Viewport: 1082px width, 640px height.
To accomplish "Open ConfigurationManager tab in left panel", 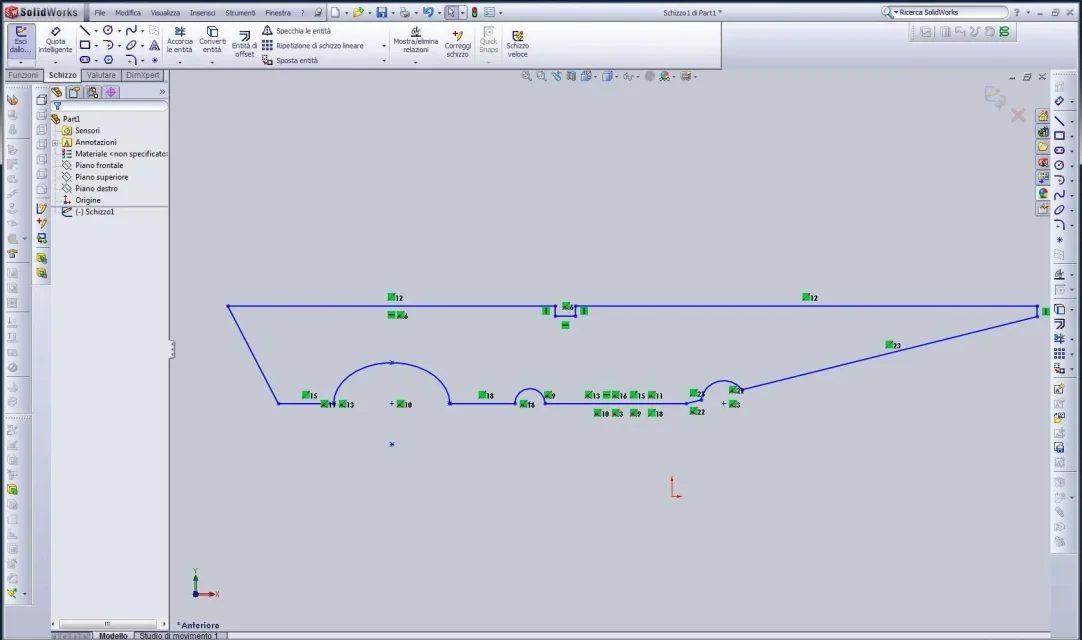I will click(x=92, y=92).
